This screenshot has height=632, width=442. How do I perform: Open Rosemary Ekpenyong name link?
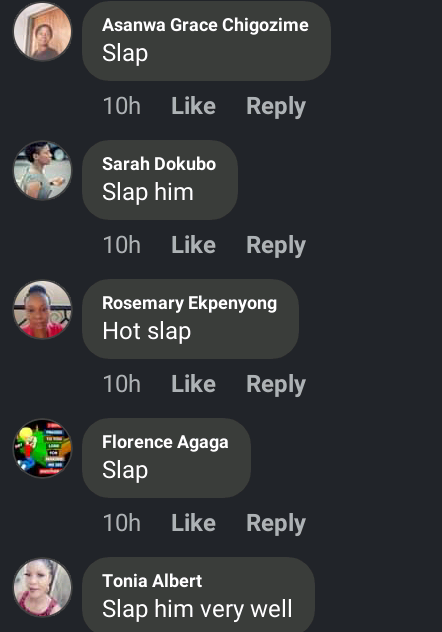[190, 304]
